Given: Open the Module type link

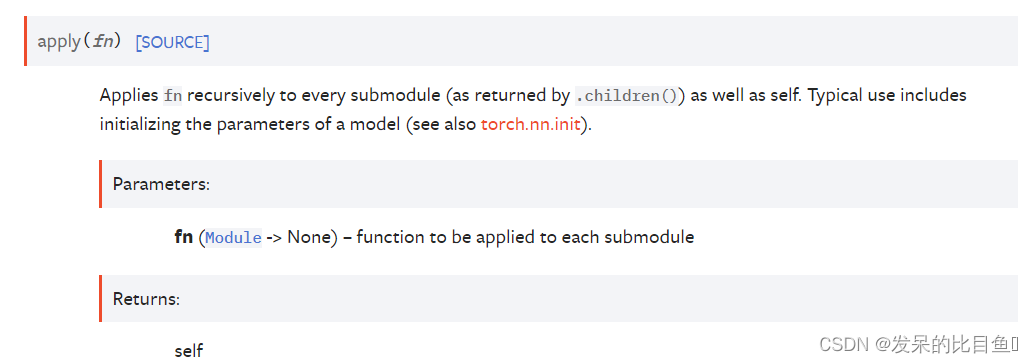Looking at the screenshot, I should [x=233, y=237].
